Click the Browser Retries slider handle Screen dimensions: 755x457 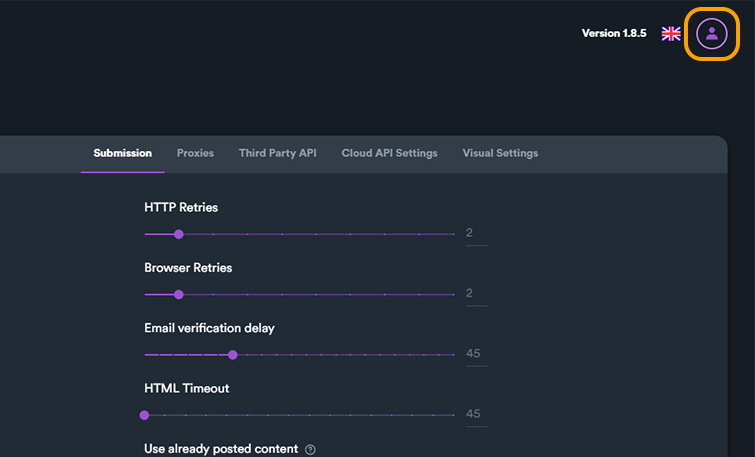coord(179,294)
